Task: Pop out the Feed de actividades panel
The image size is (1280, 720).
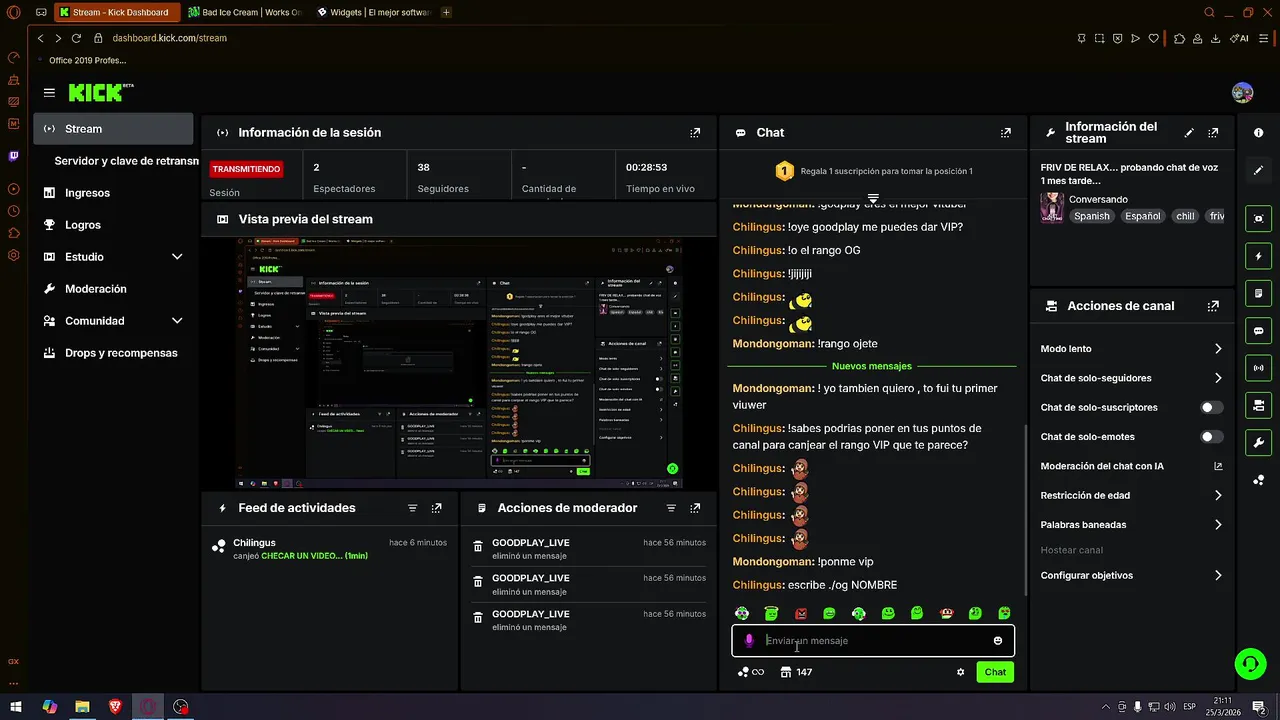Action: [436, 508]
